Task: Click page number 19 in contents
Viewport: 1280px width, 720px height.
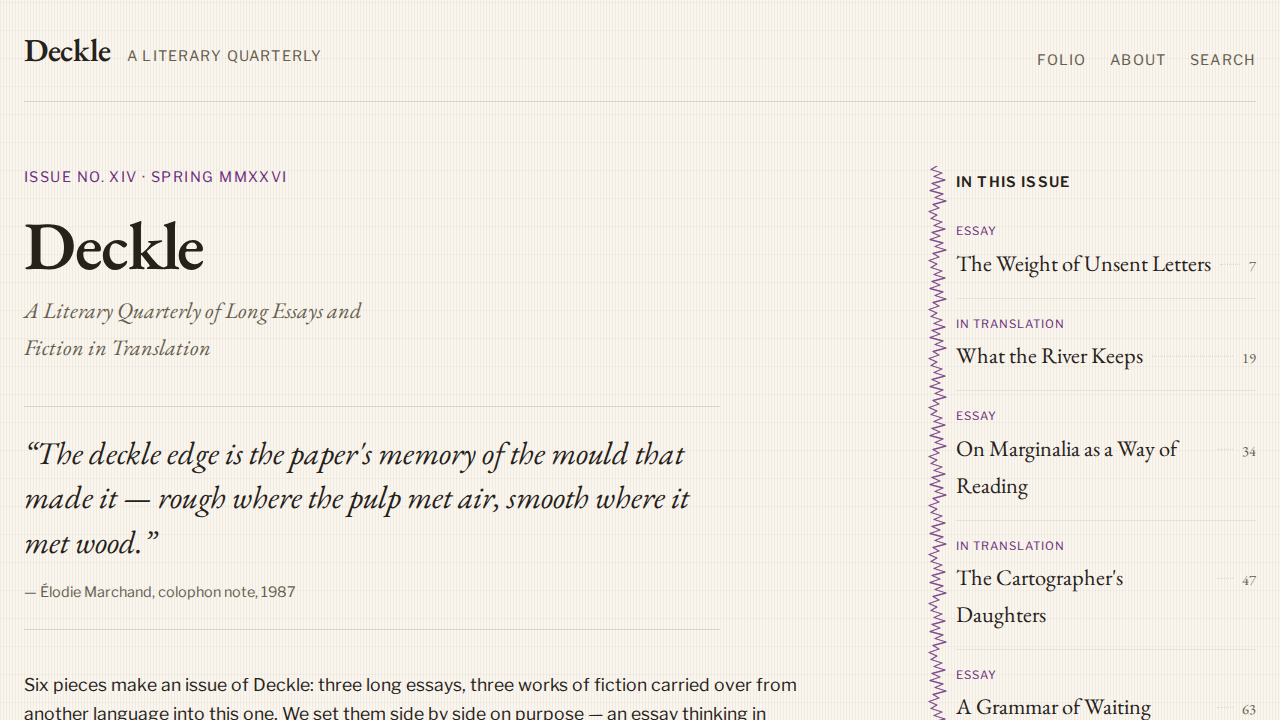Action: tap(1249, 358)
